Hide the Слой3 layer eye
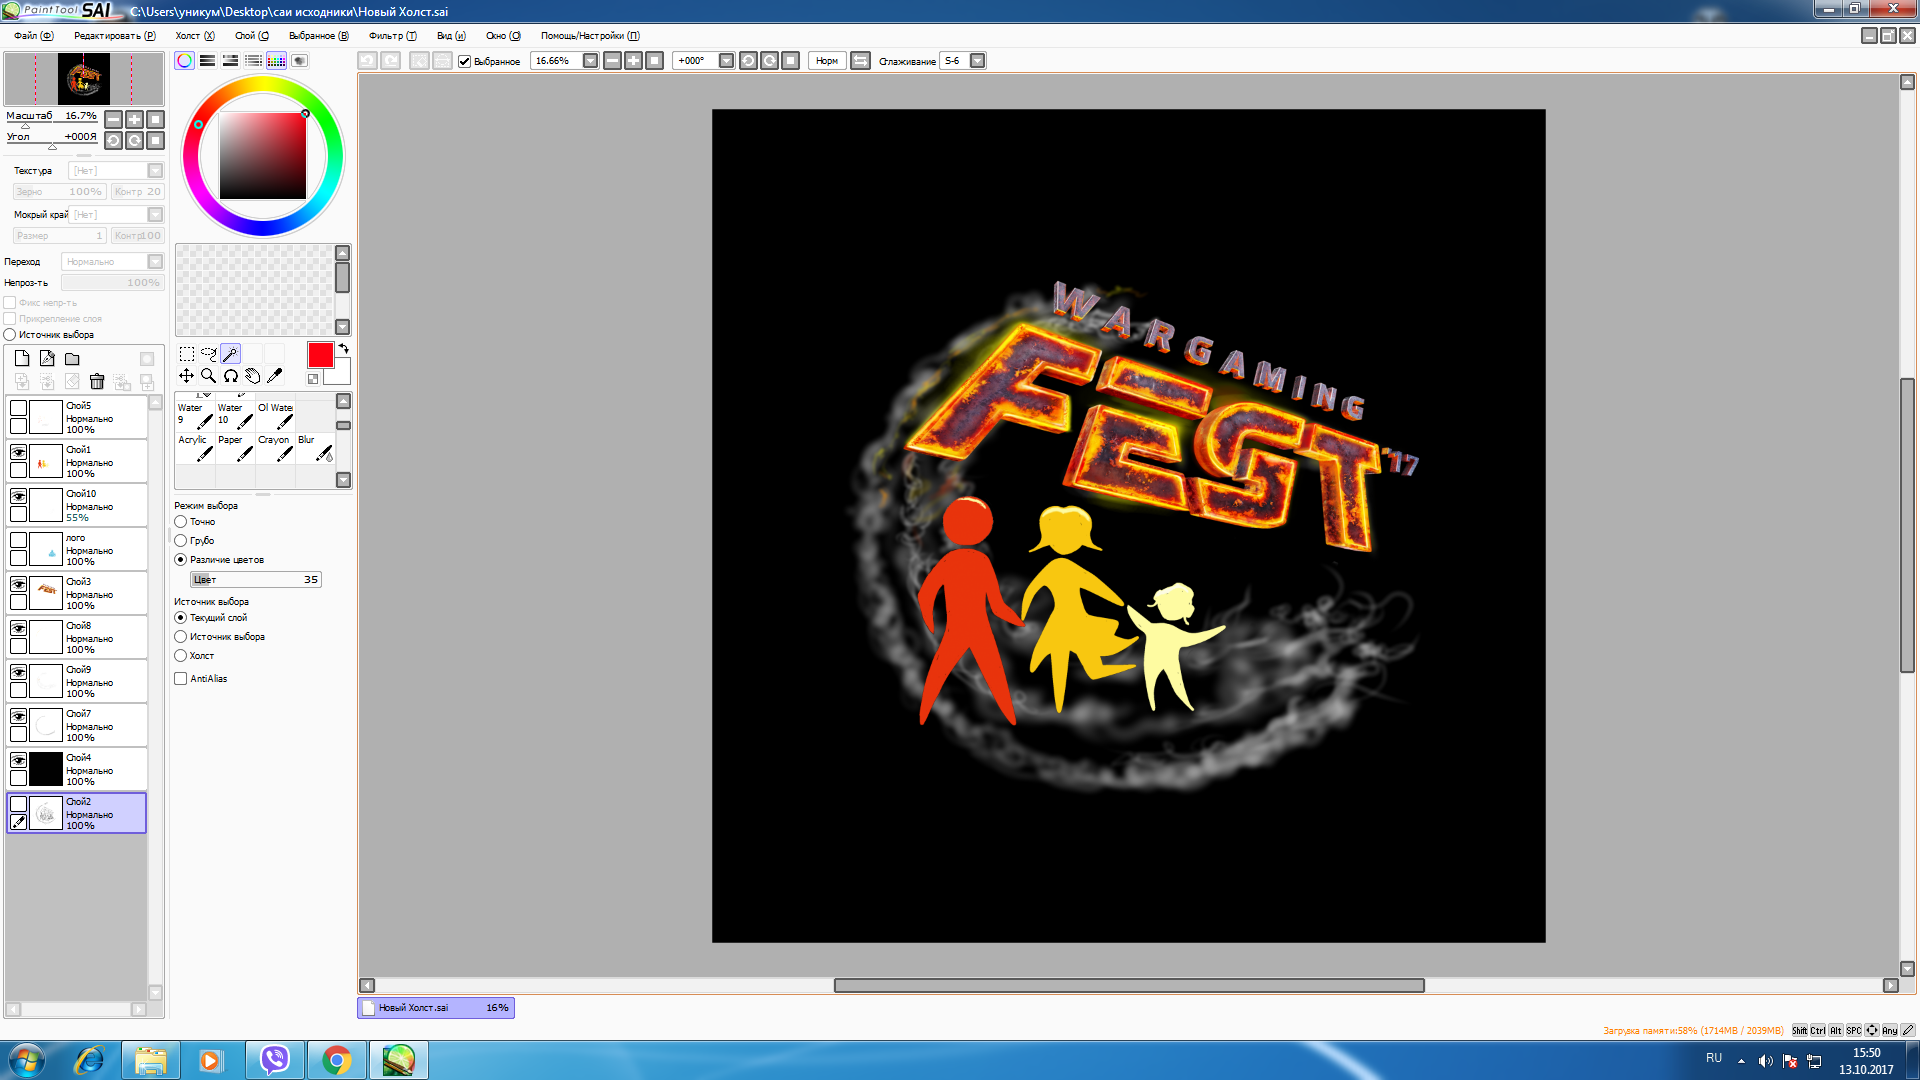Screen dimensions: 1920x1080 point(18,584)
